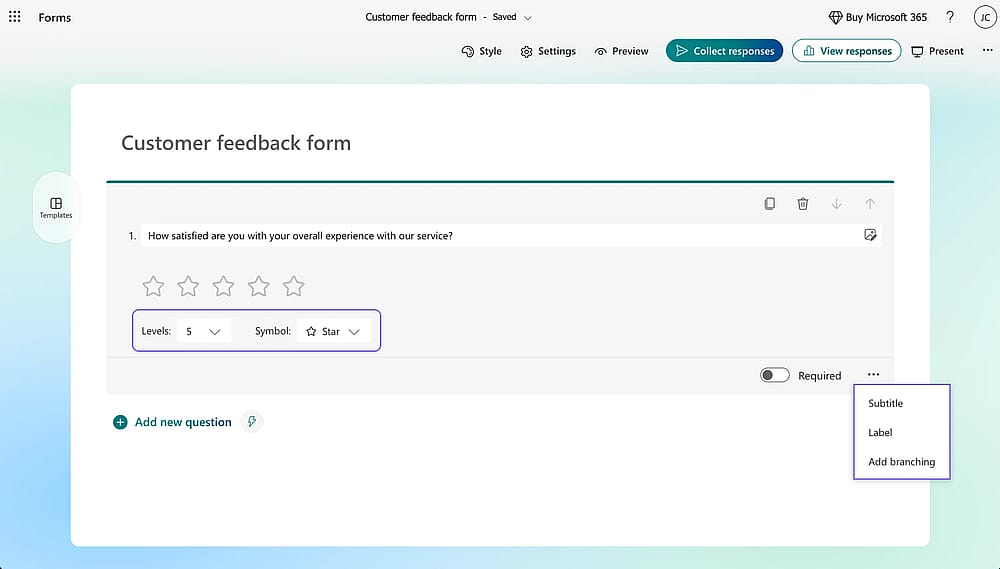Delete question 1 with trash icon
Image resolution: width=1000 pixels, height=569 pixels.
803,203
